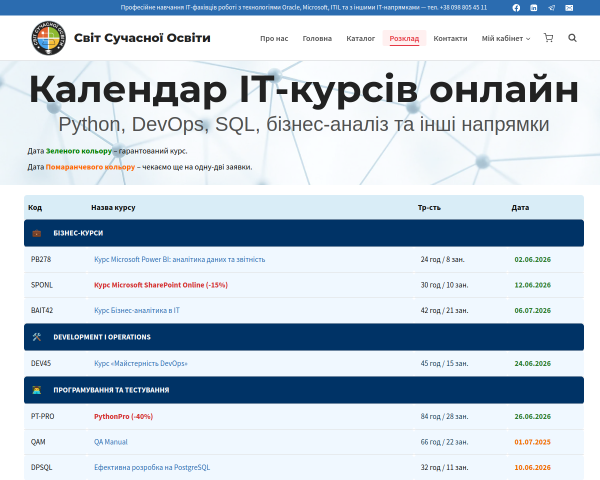Open the Ефективна розробка на PostgreSQL link
Screen dimensions: 600x480
click(x=152, y=467)
